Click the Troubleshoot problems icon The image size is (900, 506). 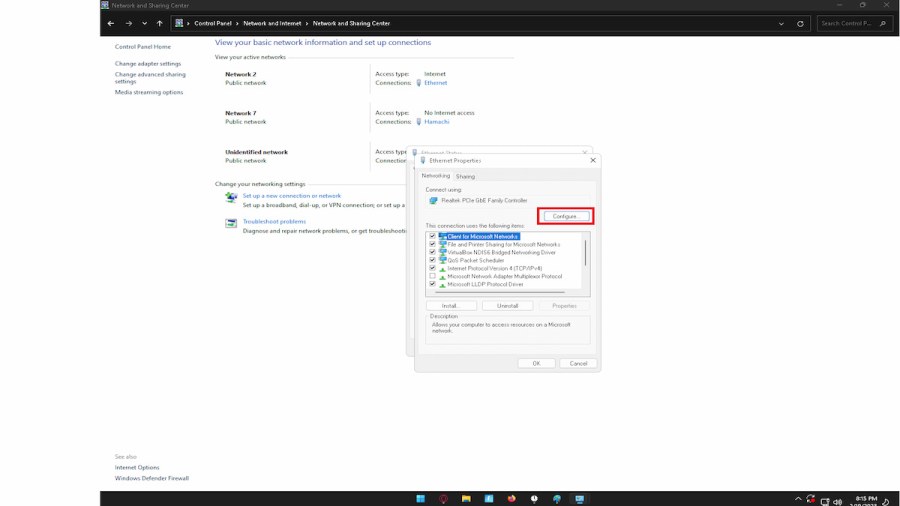pos(232,224)
